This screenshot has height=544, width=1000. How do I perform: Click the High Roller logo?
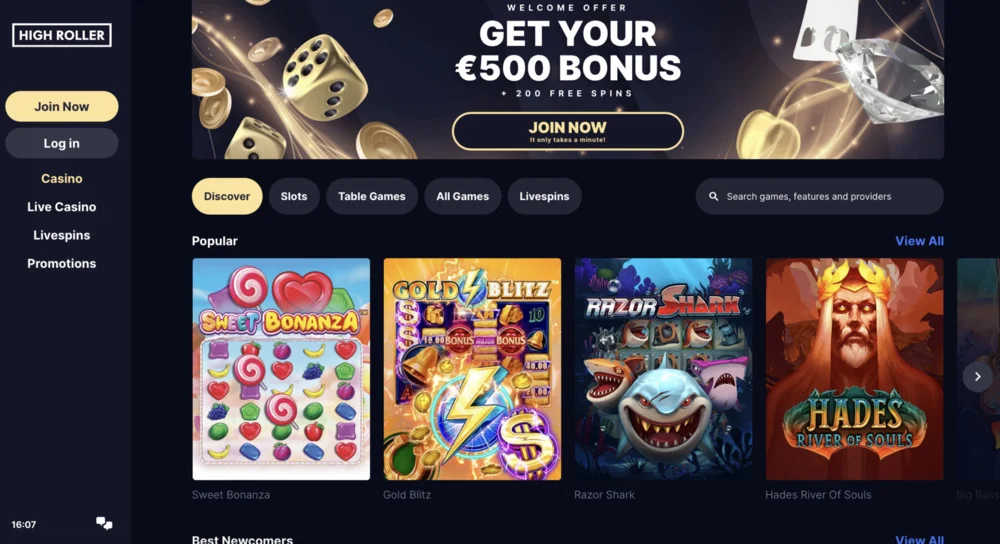(x=62, y=35)
